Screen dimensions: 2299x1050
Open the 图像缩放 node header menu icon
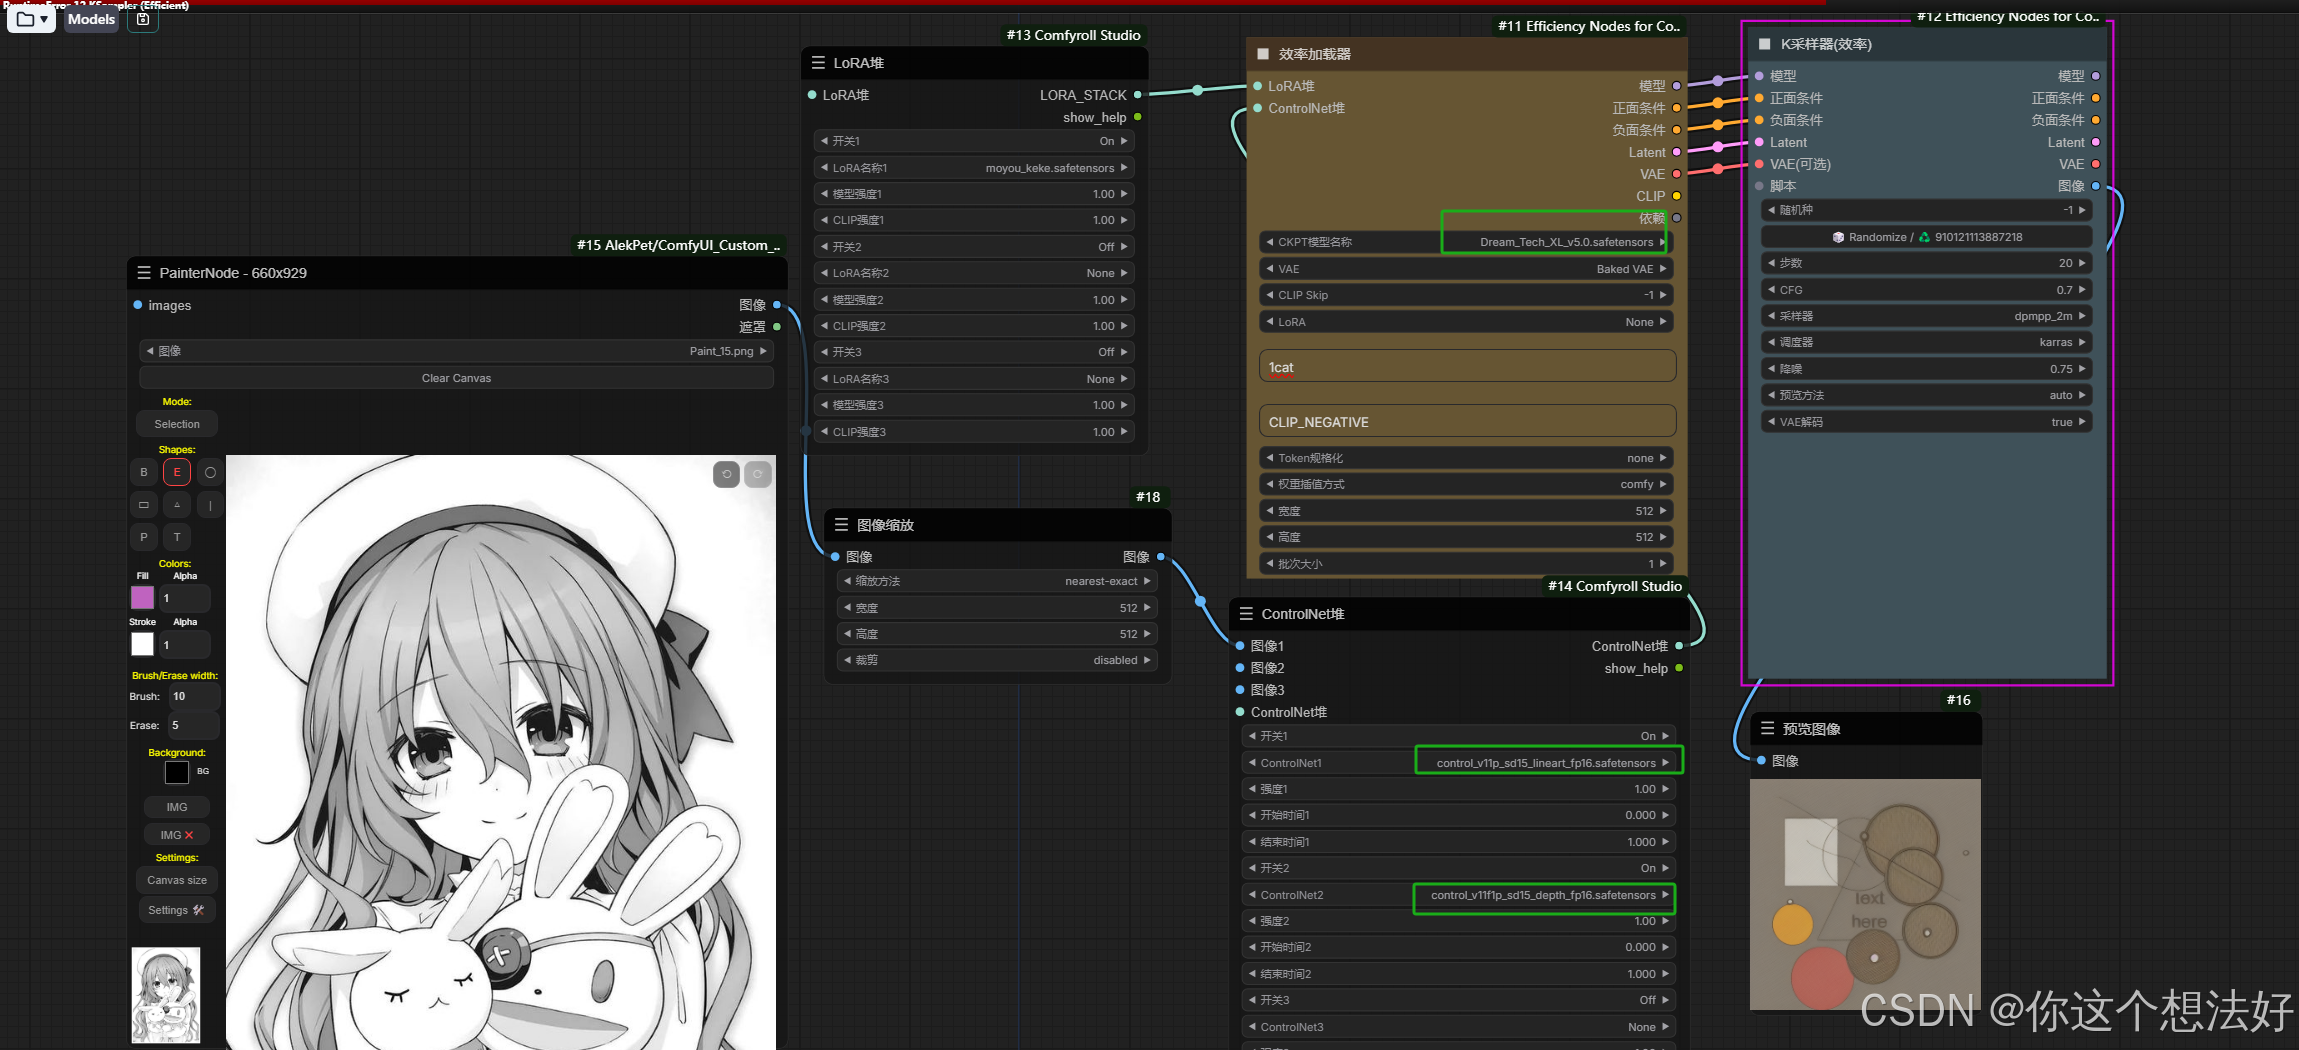point(841,525)
